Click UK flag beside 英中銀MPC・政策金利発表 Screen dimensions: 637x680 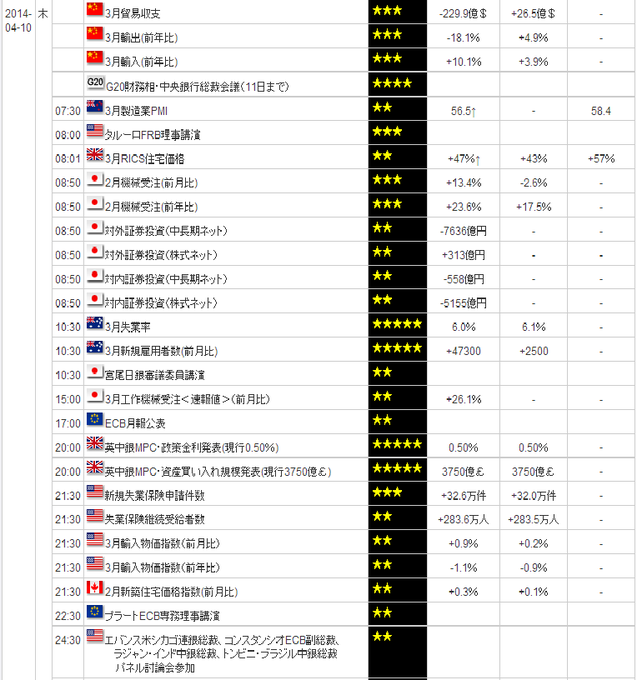95,443
